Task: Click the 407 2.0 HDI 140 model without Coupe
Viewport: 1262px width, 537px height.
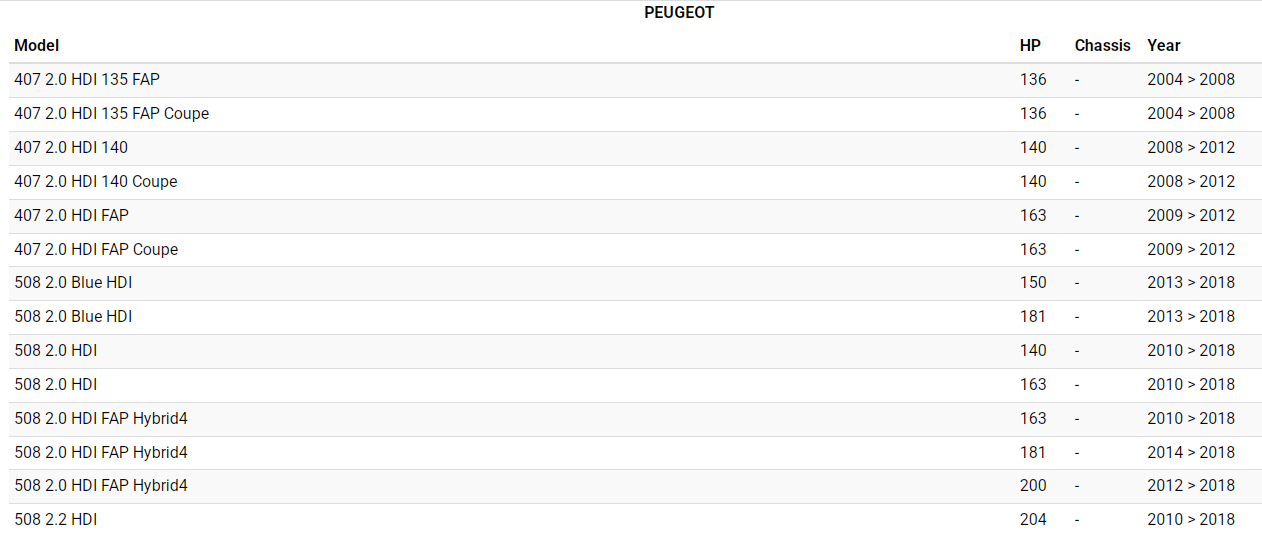Action: click(71, 147)
